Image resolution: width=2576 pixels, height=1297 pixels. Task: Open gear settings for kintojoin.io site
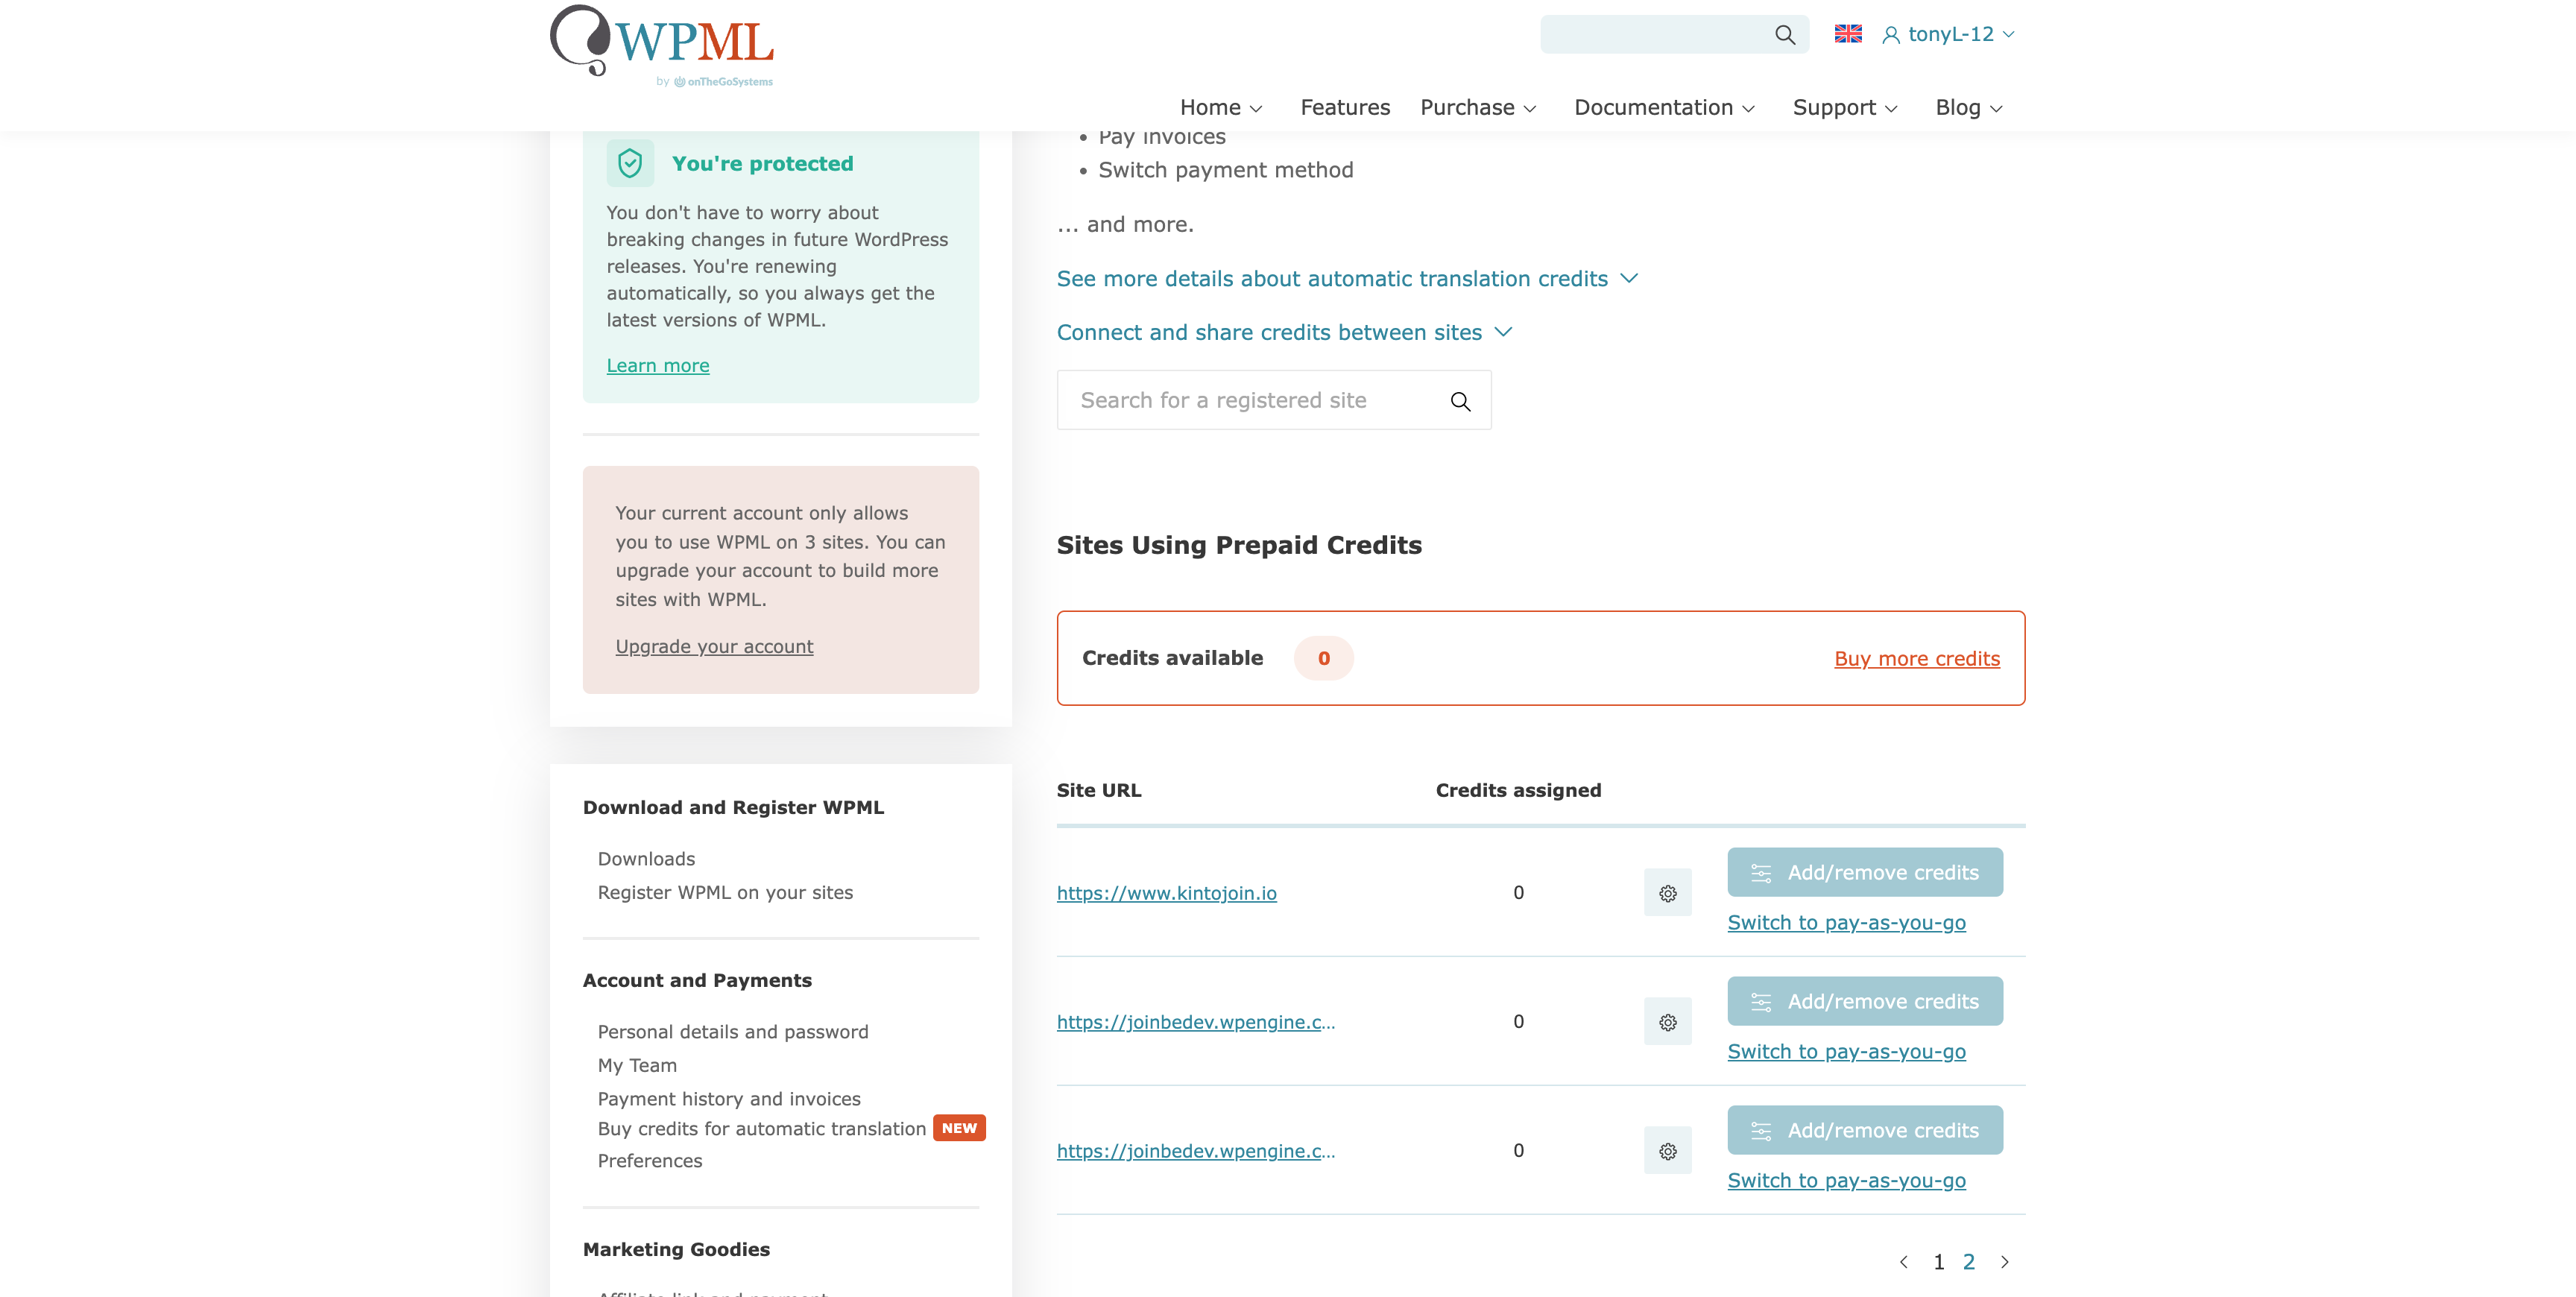pyautogui.click(x=1667, y=893)
